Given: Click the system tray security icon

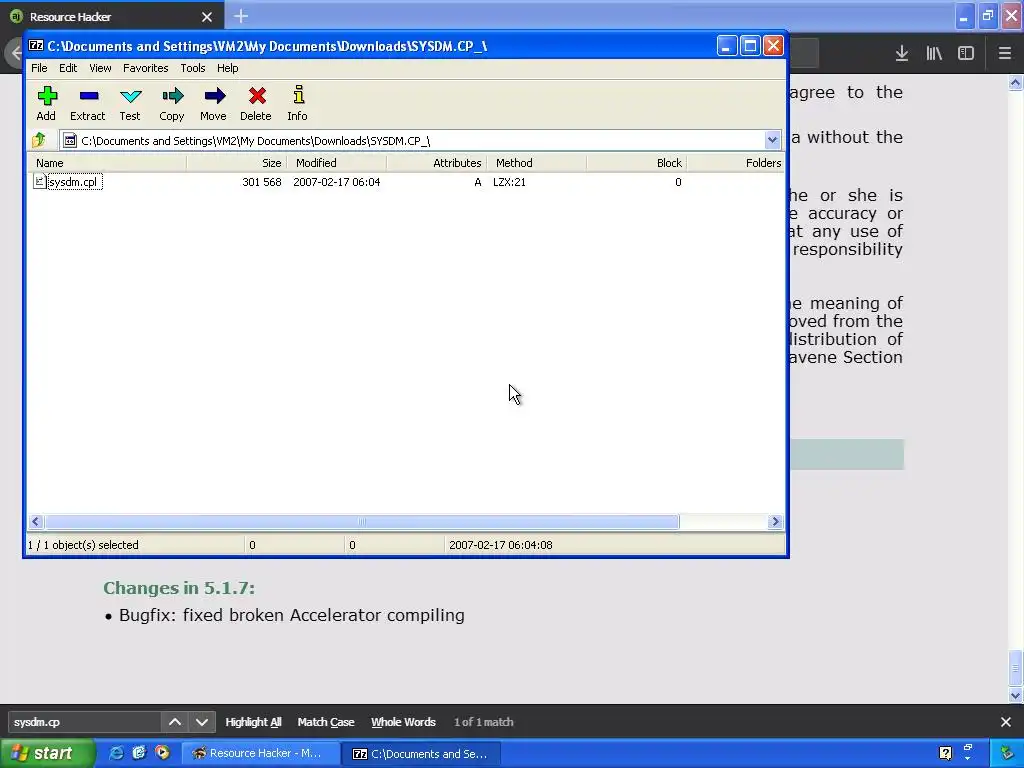Looking at the screenshot, I should [1008, 754].
